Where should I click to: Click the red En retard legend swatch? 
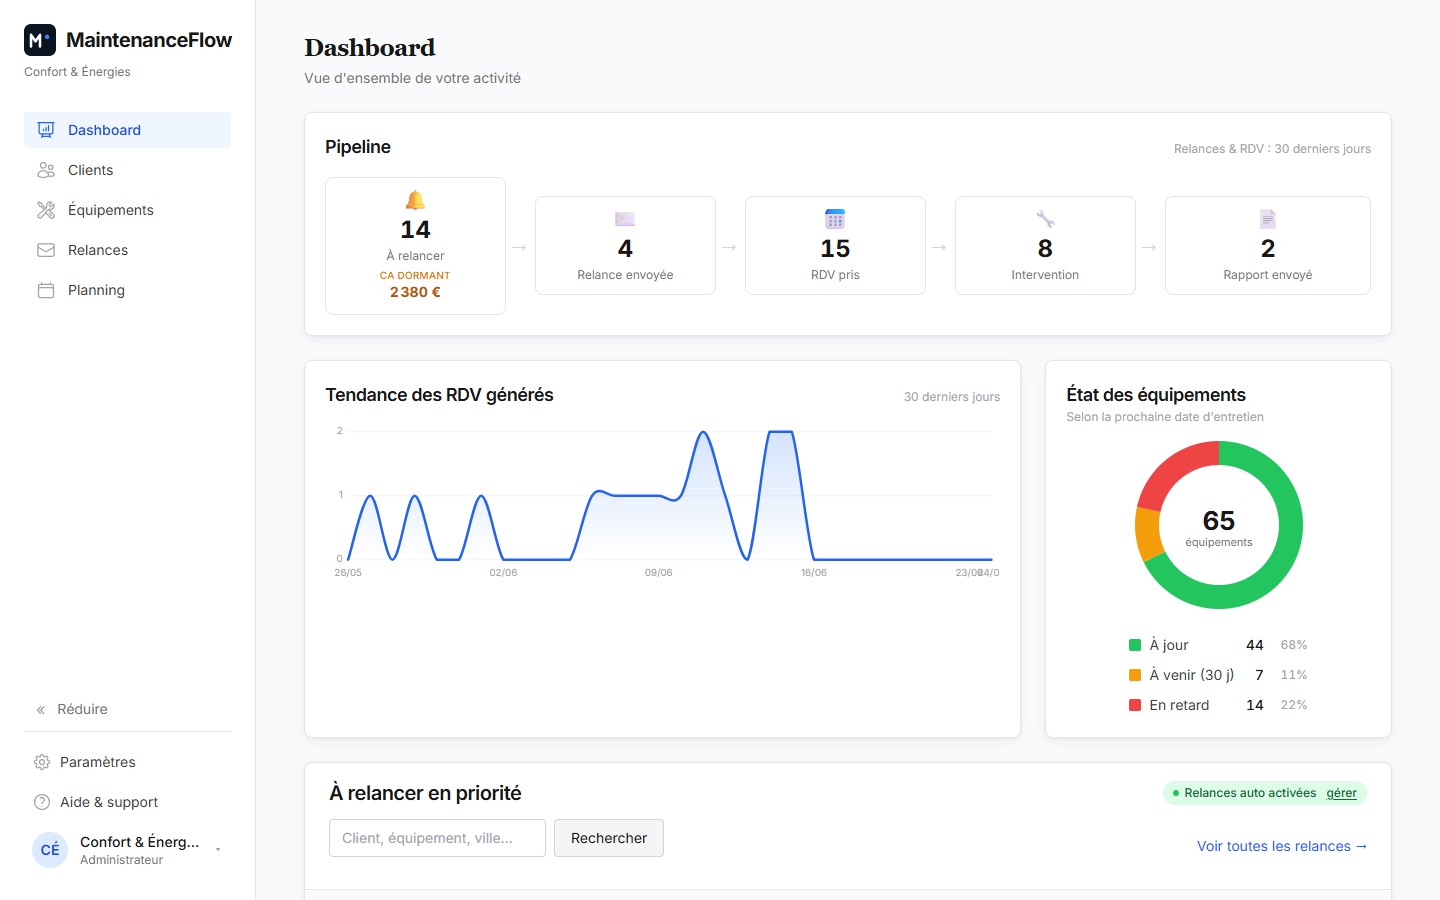point(1135,705)
